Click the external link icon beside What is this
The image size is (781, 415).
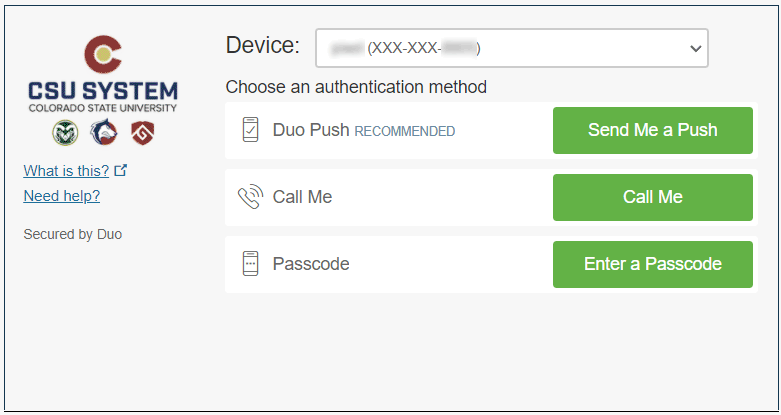click(x=122, y=170)
